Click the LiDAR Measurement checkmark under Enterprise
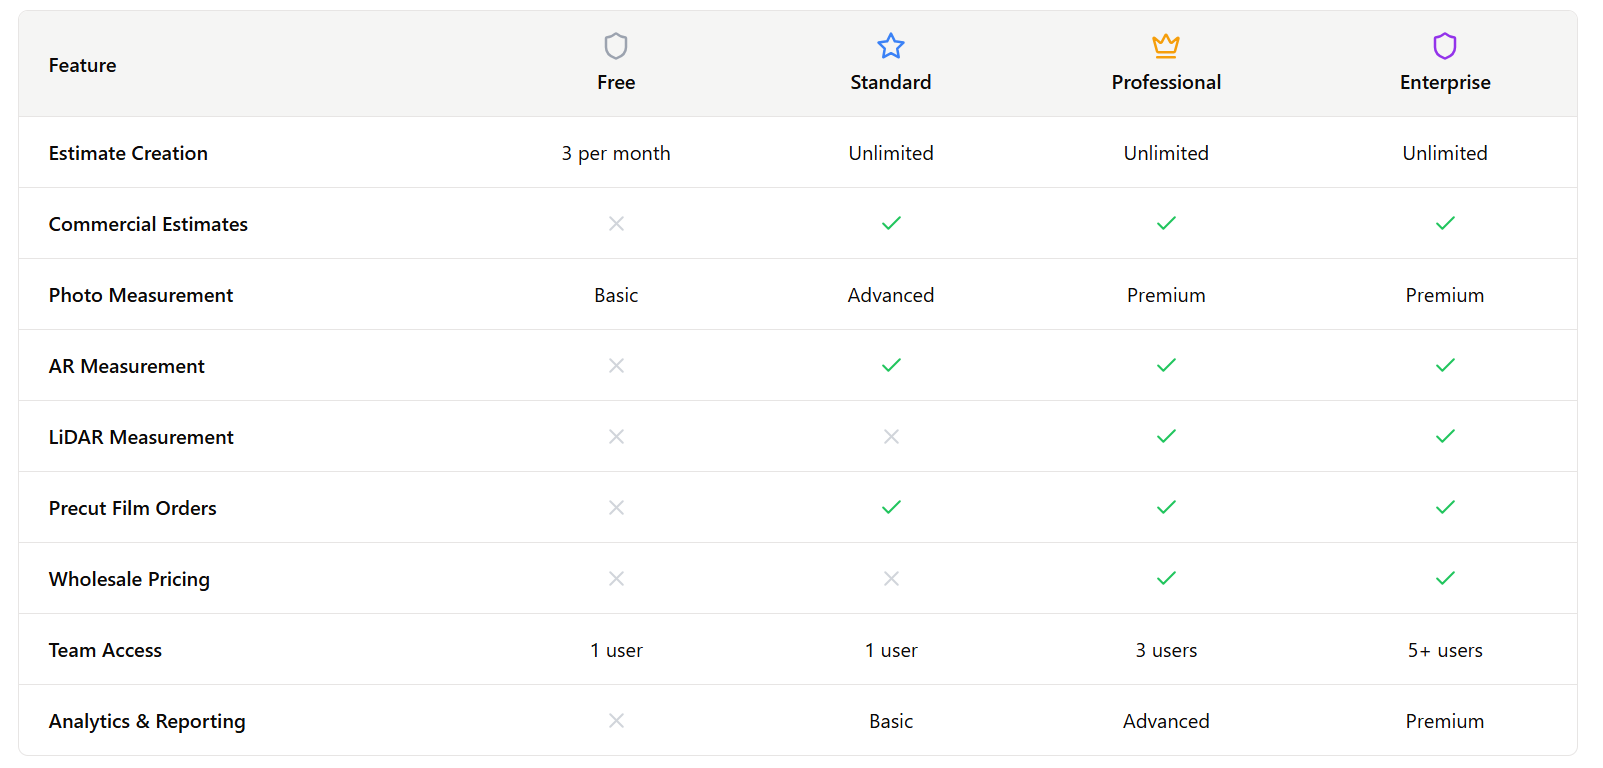Viewport: 1603px width, 768px height. (x=1445, y=436)
